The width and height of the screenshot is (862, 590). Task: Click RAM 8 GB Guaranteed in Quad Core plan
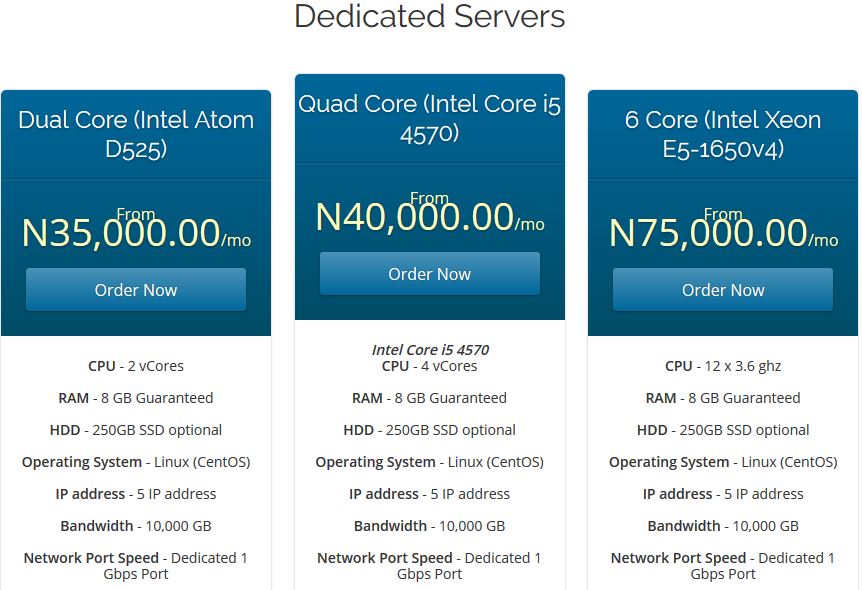429,398
